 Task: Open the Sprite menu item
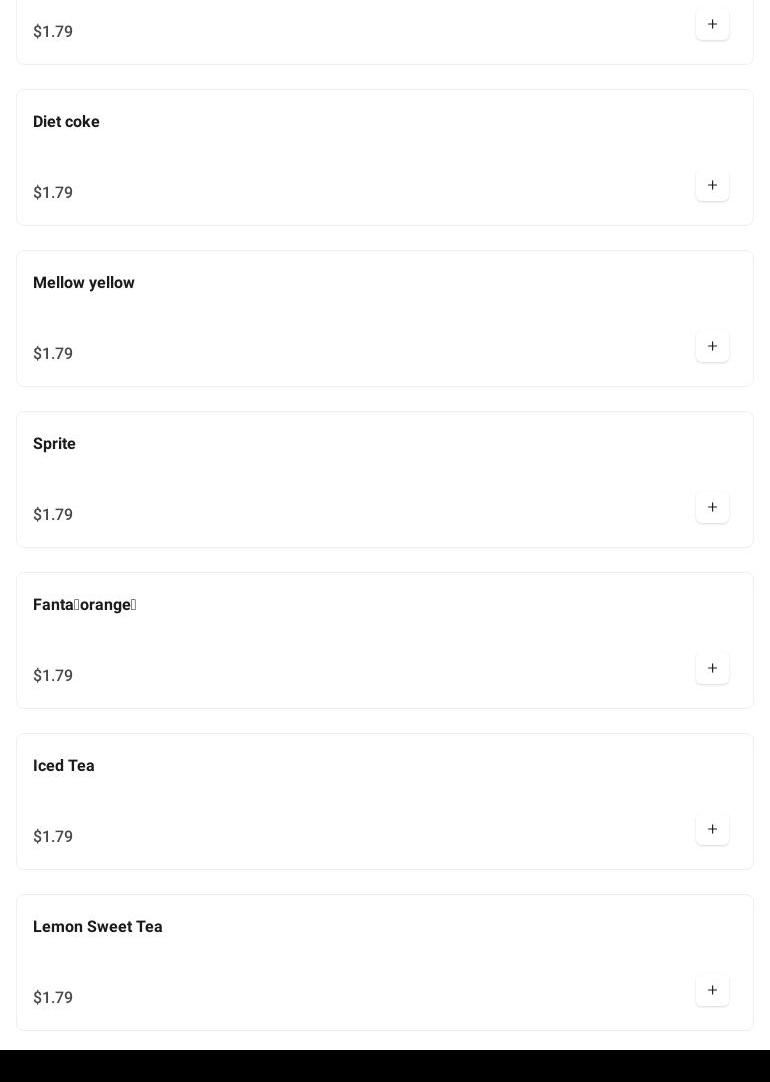coord(54,444)
